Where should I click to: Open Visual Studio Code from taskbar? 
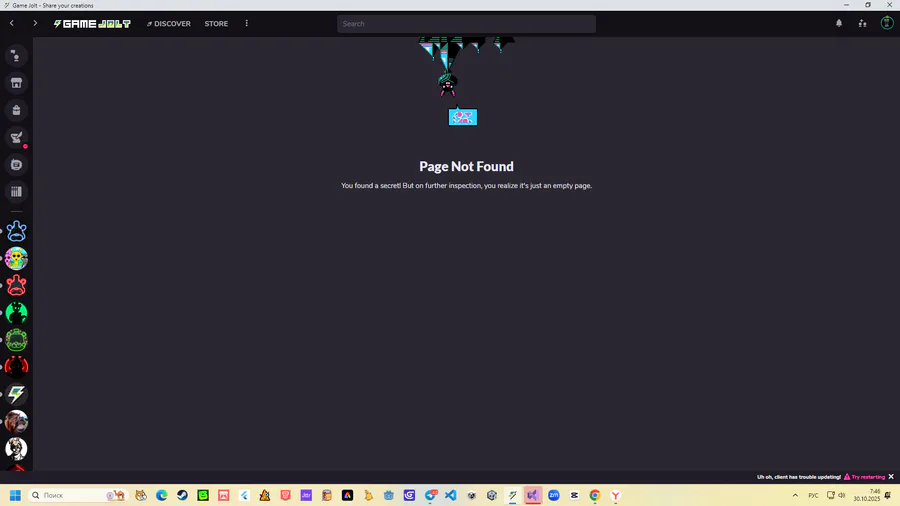(451, 495)
